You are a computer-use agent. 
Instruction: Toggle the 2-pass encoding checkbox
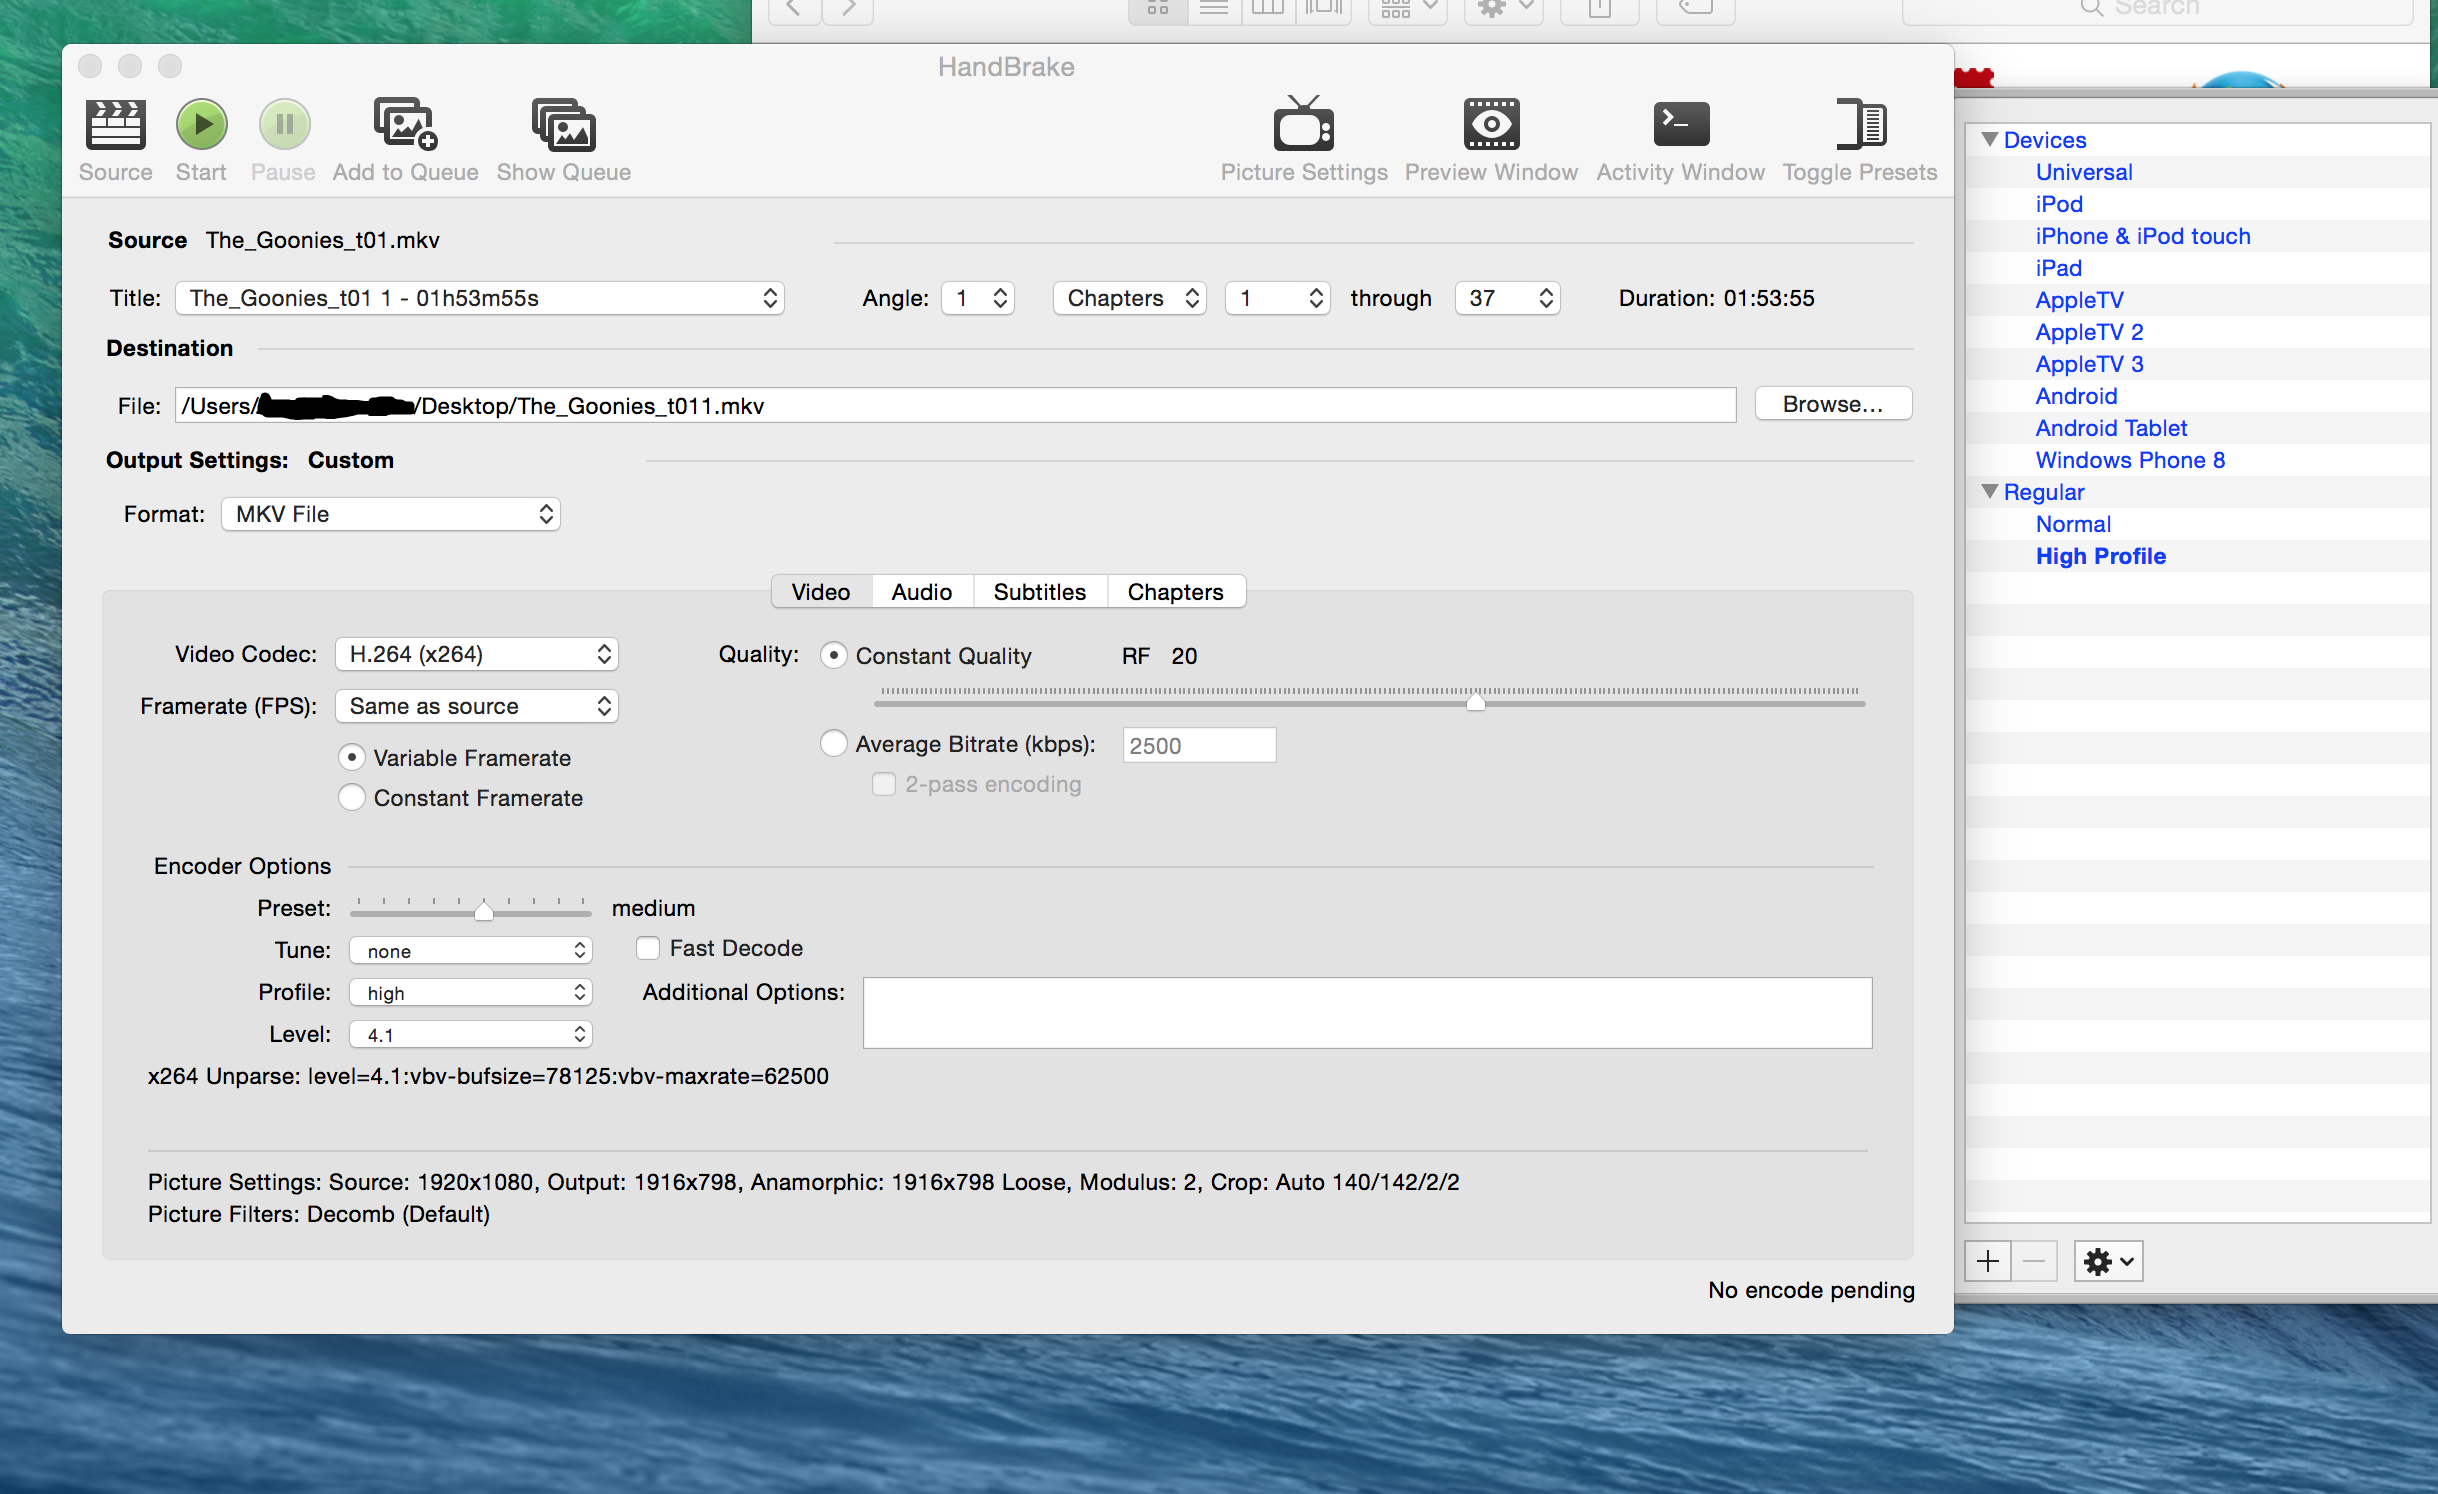pyautogui.click(x=884, y=784)
